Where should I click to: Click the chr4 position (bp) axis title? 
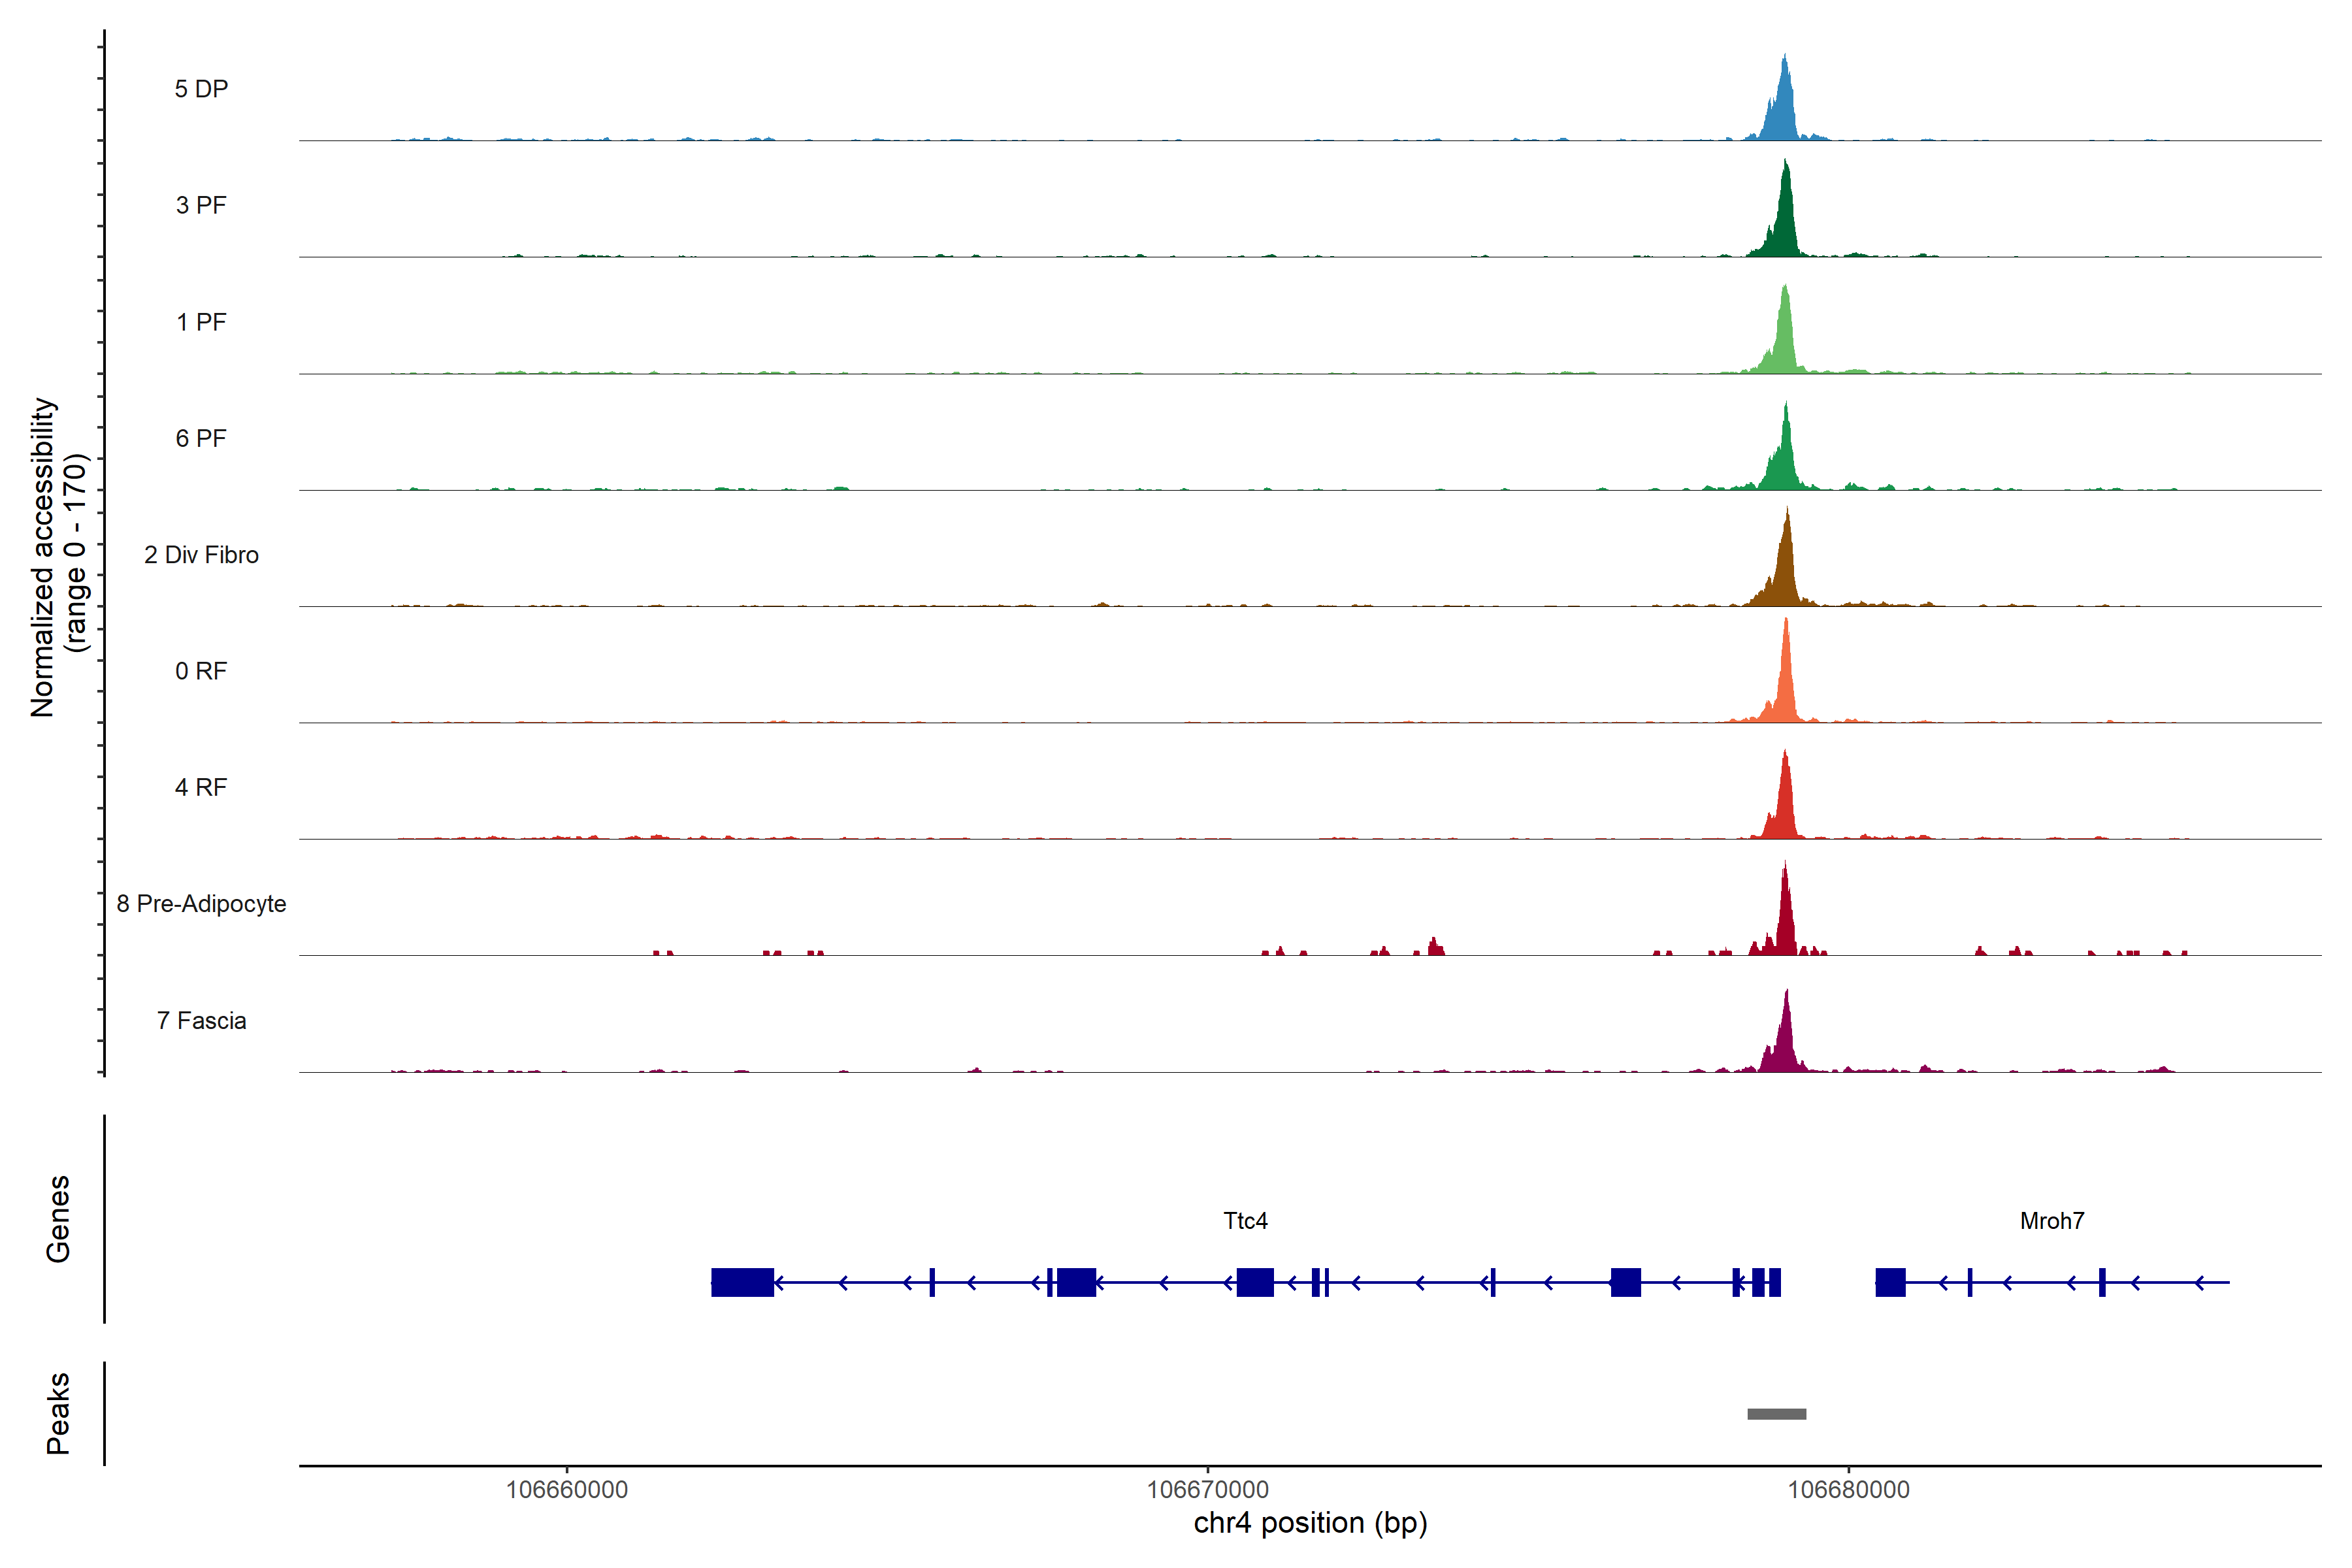click(x=1310, y=1523)
